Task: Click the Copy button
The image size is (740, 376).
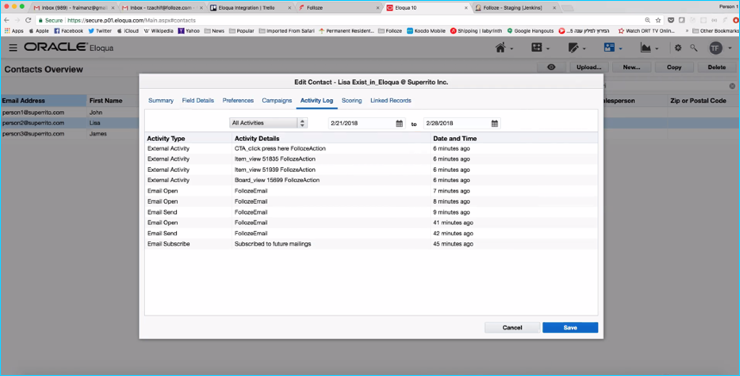Action: 674,67
